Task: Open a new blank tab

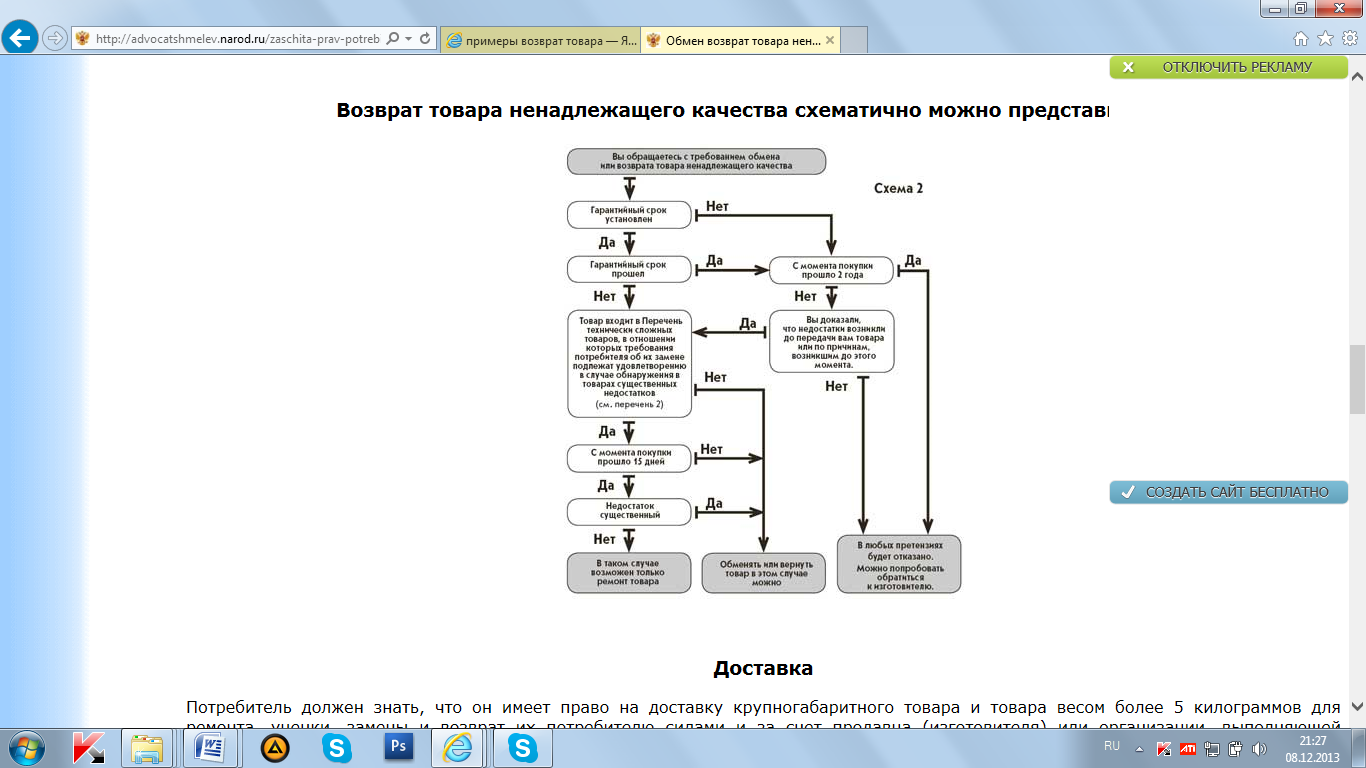Action: tap(854, 40)
